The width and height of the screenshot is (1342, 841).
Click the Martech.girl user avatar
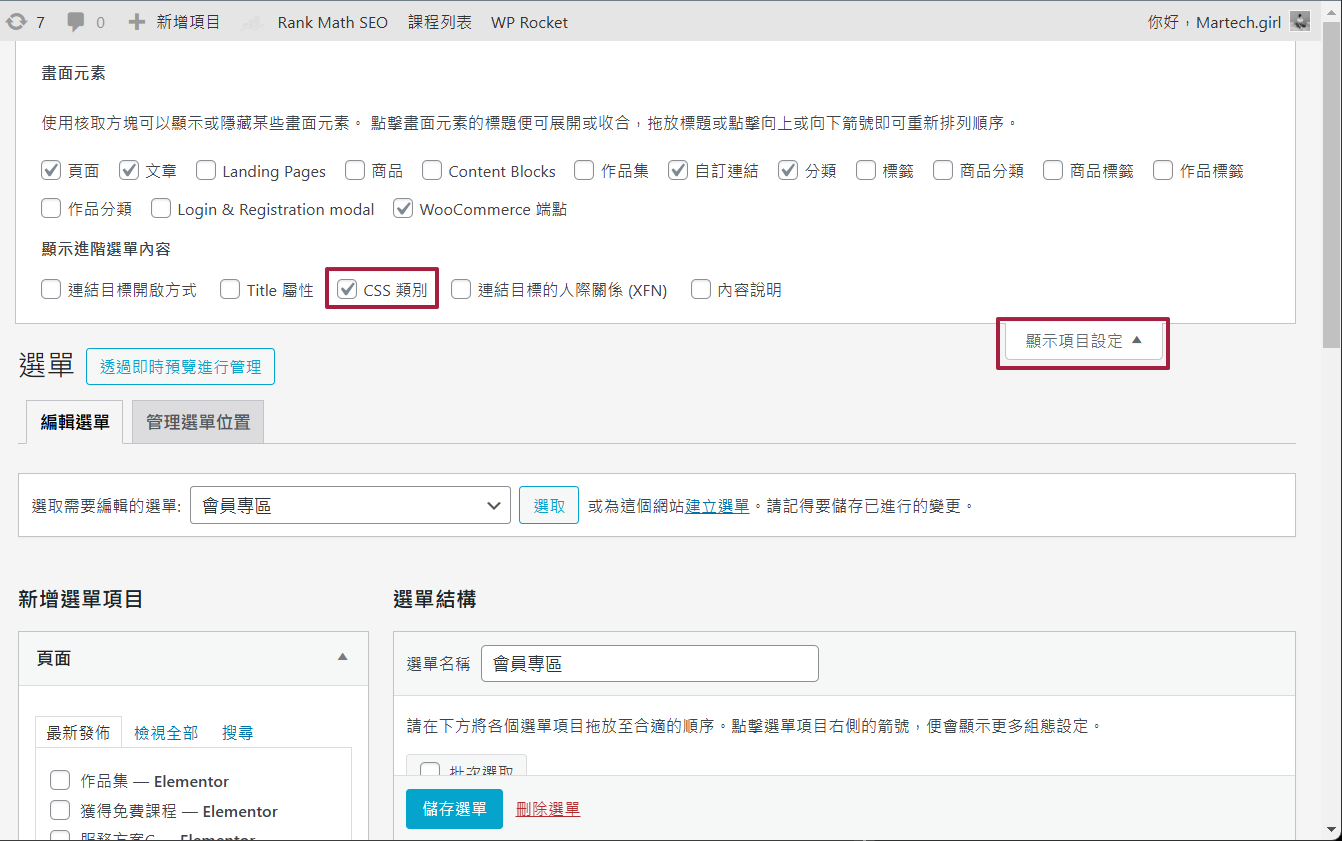coord(1300,22)
